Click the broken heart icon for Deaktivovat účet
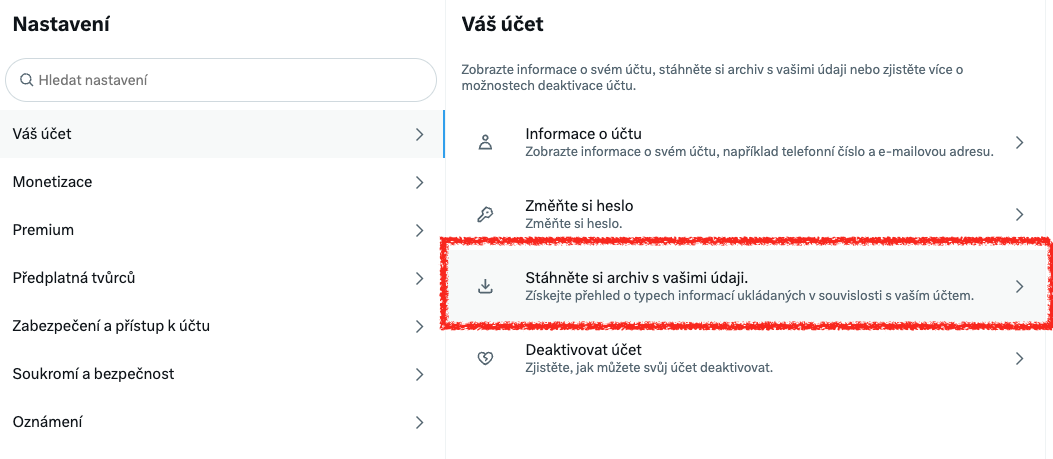The height and width of the screenshot is (459, 1053). pyautogui.click(x=486, y=358)
